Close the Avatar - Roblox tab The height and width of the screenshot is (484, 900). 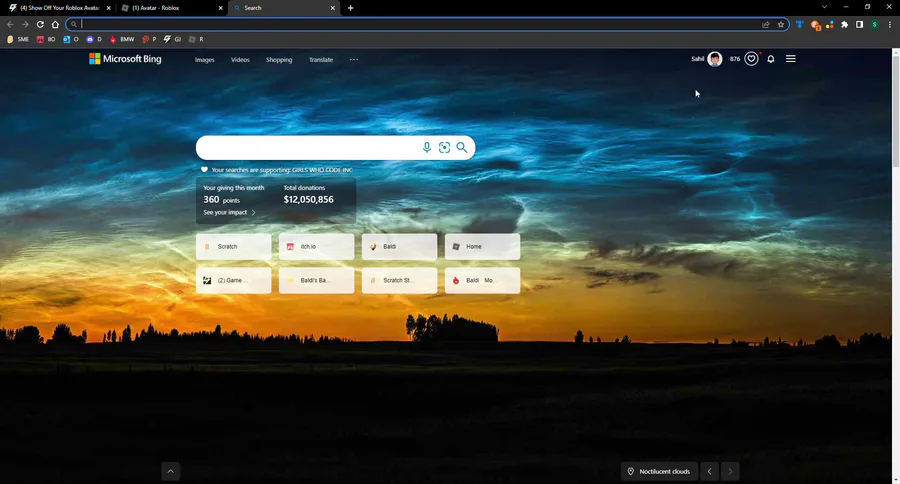click(220, 8)
